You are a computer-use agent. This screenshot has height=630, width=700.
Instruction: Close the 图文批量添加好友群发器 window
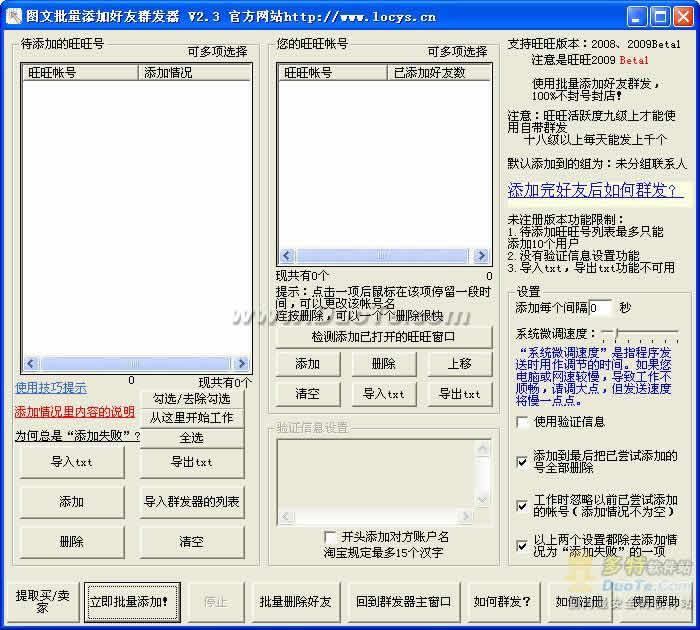[x=683, y=17]
